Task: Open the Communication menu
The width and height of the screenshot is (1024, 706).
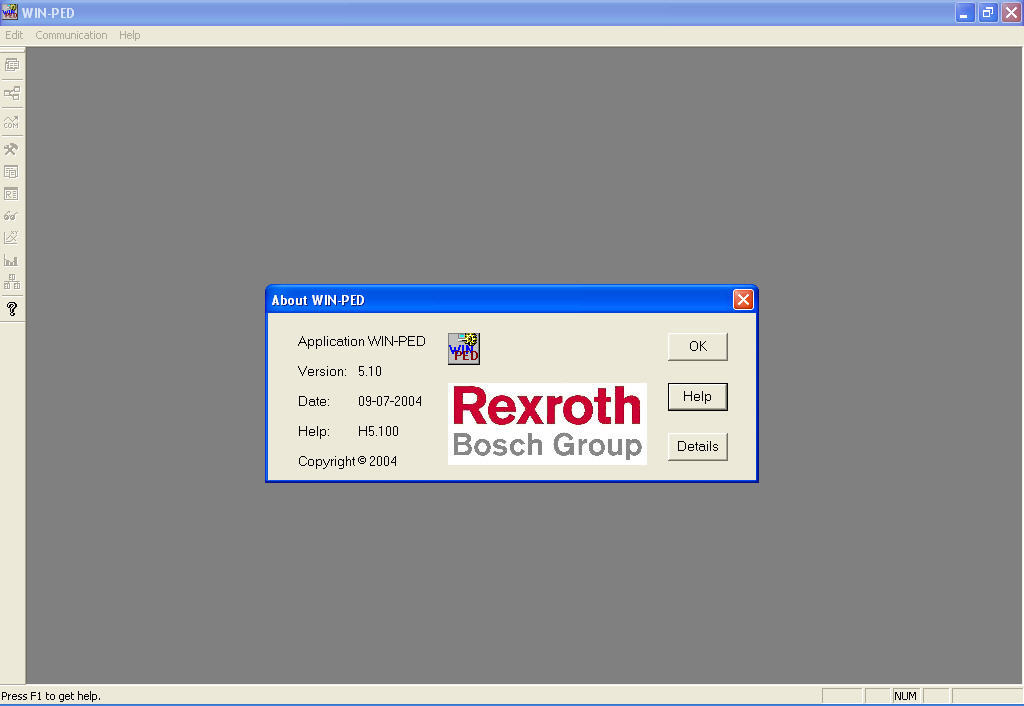Action: tap(70, 34)
